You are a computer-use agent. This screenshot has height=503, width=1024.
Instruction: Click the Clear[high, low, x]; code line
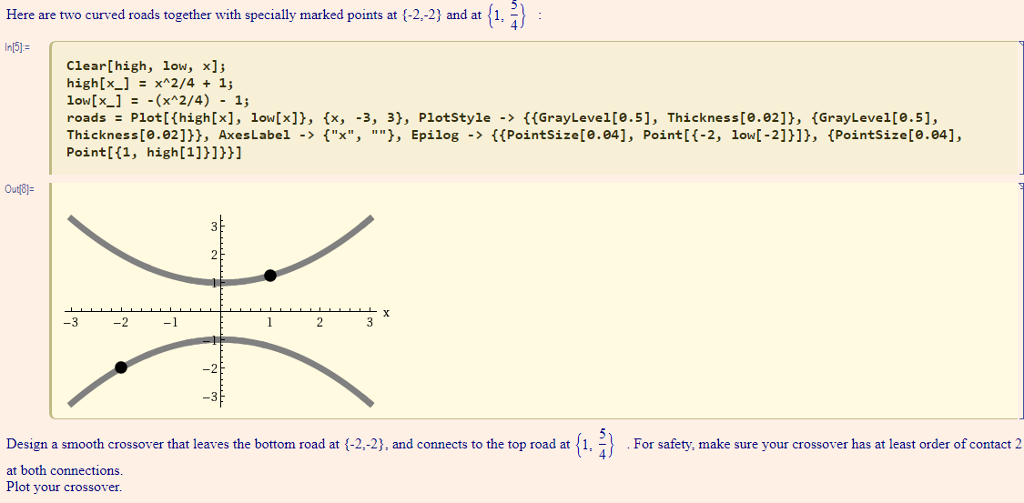[x=146, y=66]
